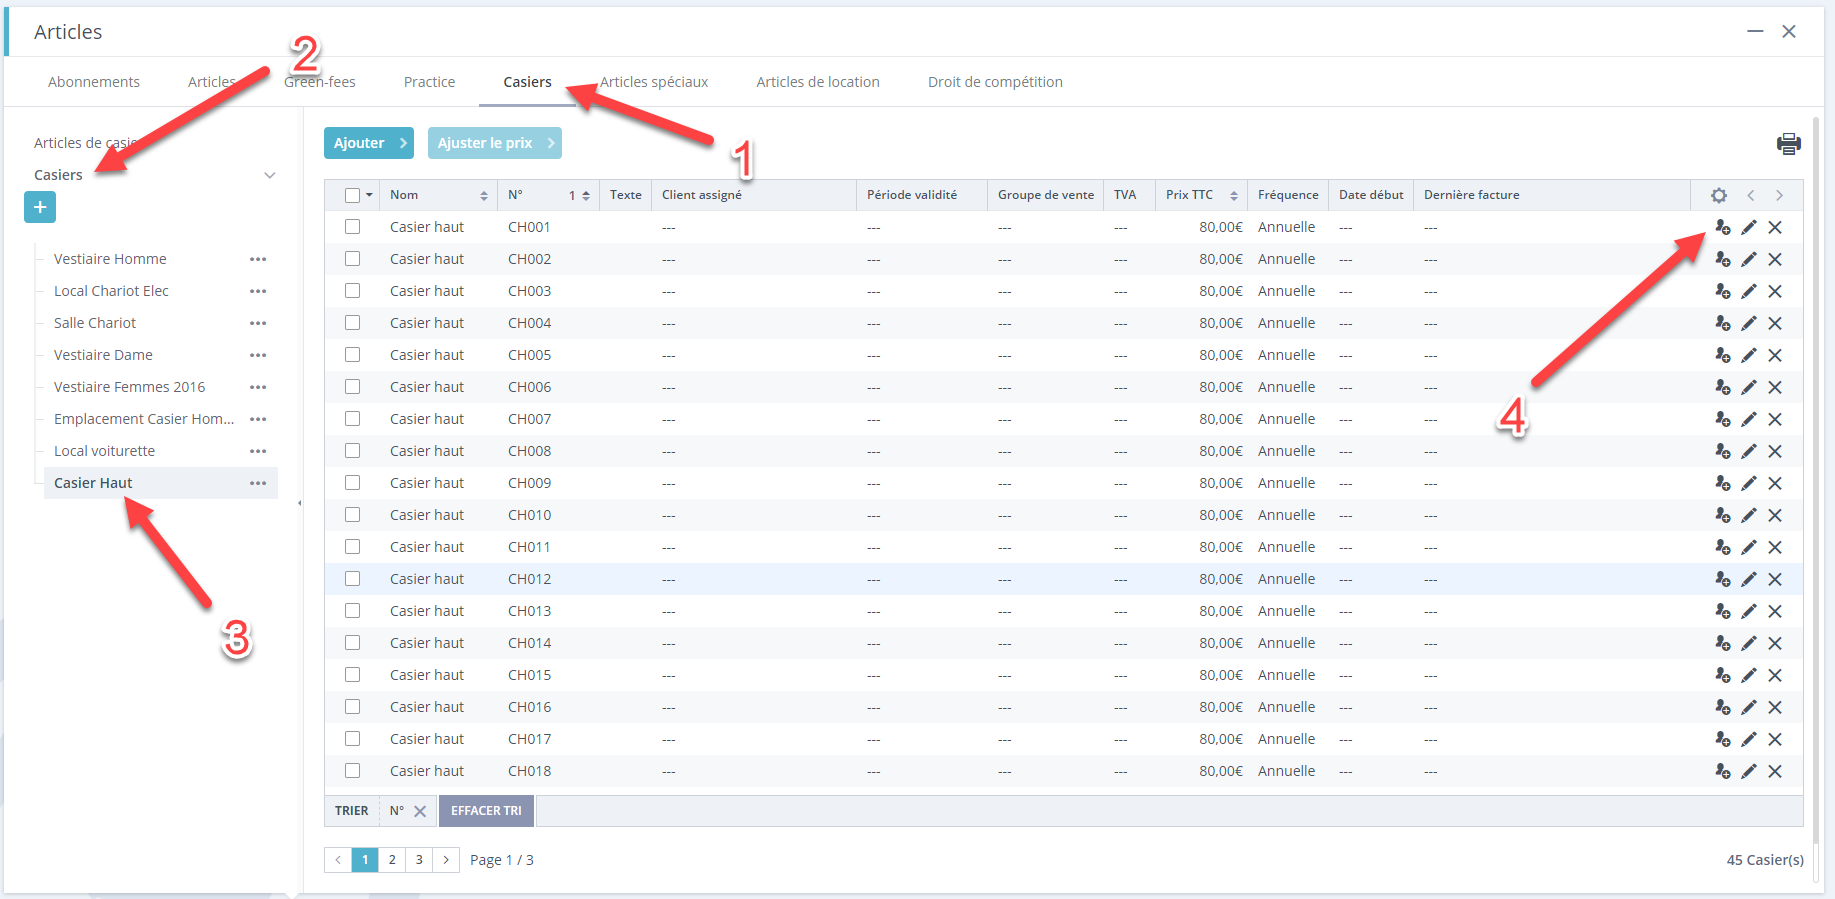1835x899 pixels.
Task: Open options menu for Vestiaire Dame
Action: click(x=258, y=356)
